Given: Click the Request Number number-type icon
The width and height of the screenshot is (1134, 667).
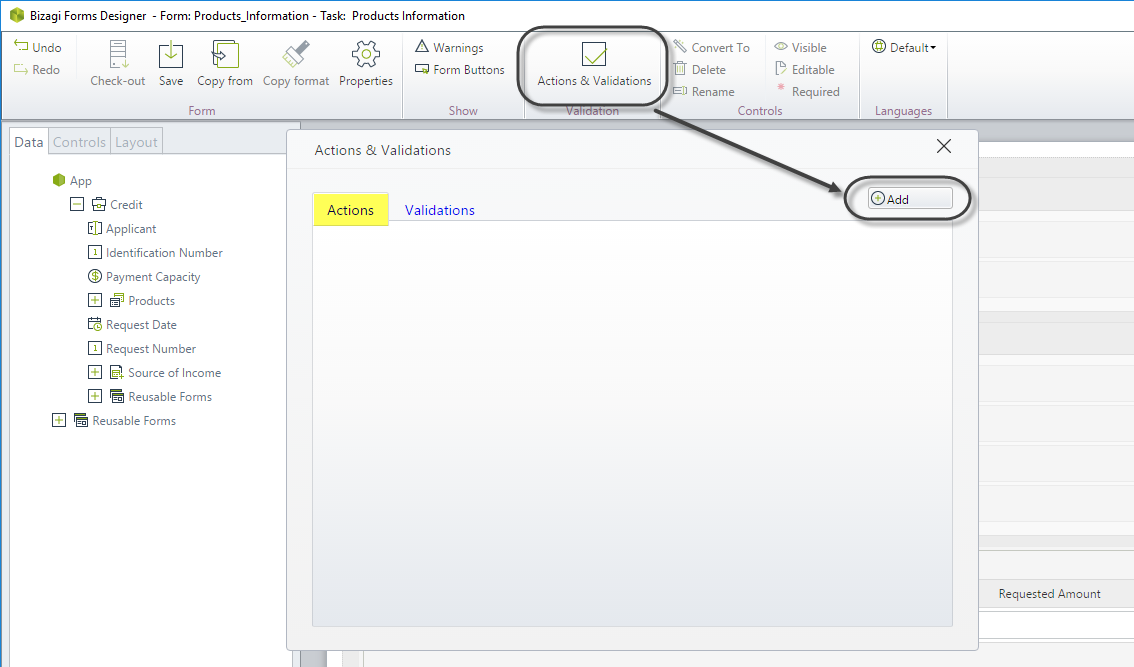Looking at the screenshot, I should [95, 349].
